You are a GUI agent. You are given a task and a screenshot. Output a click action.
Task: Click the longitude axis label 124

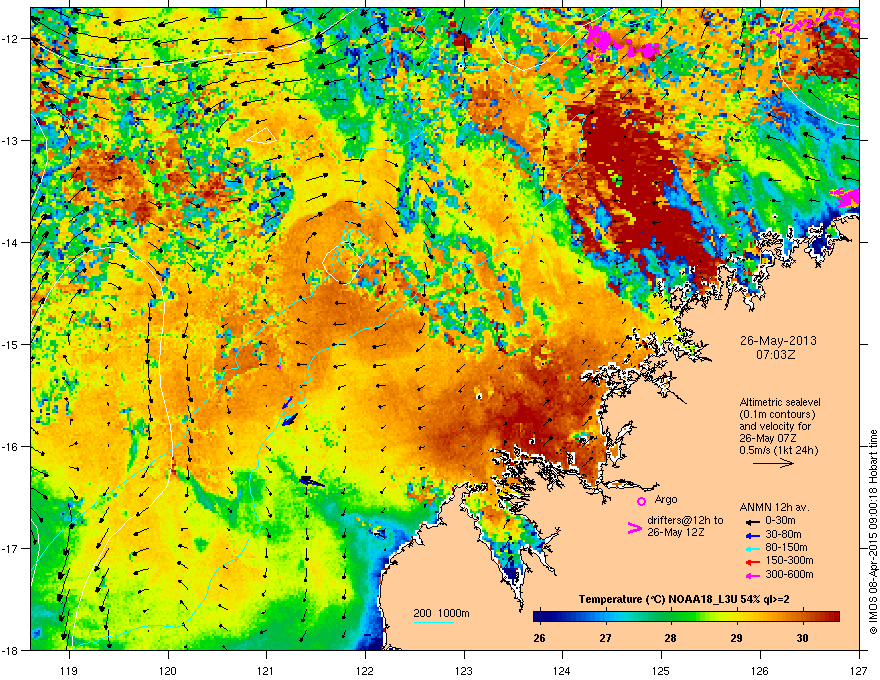click(x=562, y=670)
